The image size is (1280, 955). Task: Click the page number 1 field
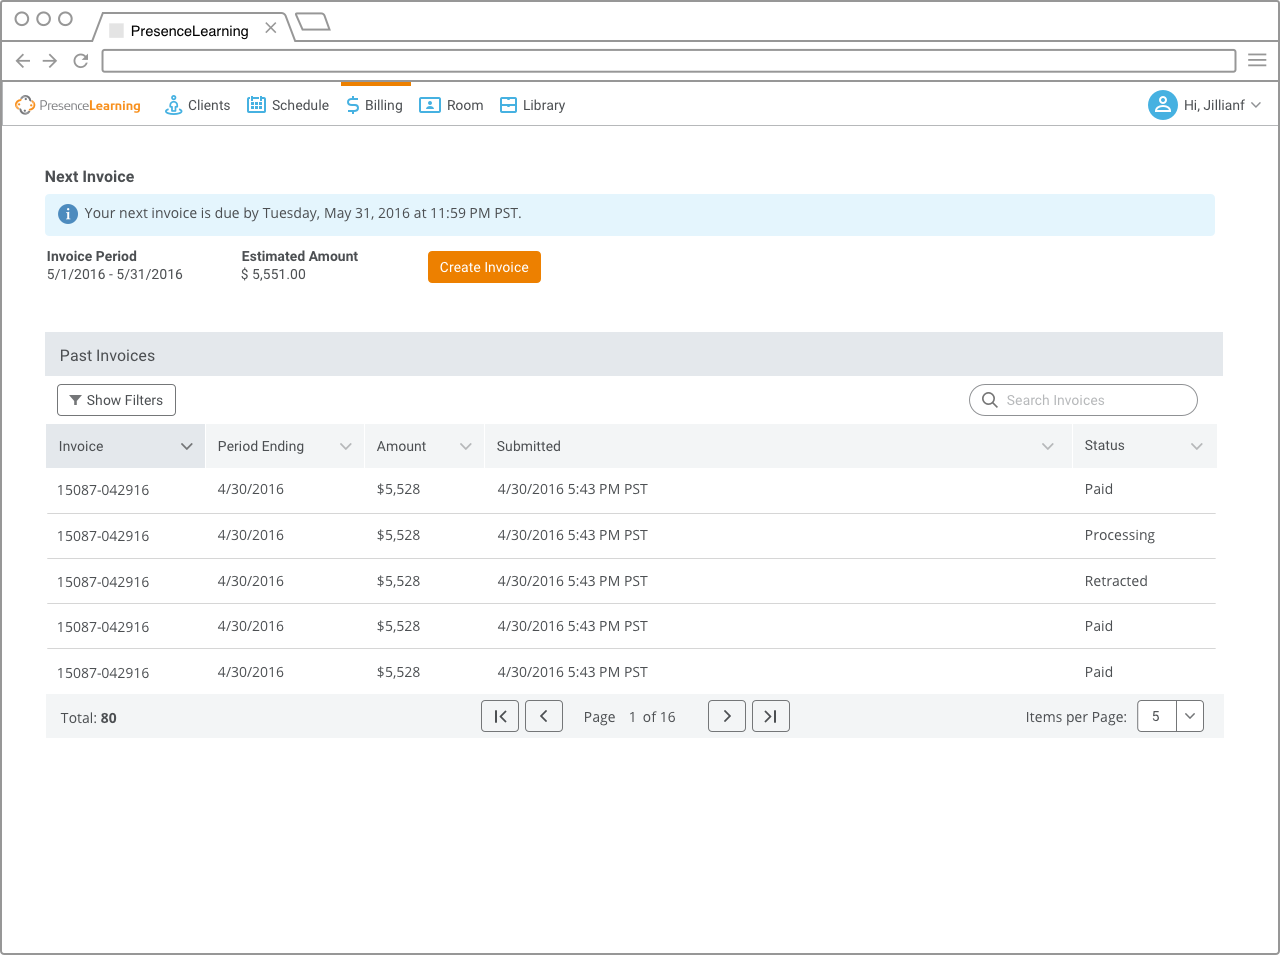pos(633,717)
